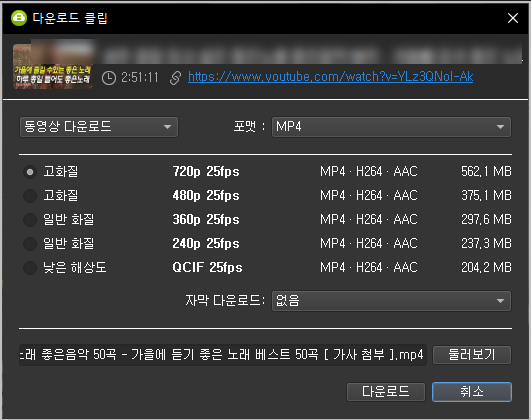
Task: Click the green app logo icon
Action: pos(19,18)
